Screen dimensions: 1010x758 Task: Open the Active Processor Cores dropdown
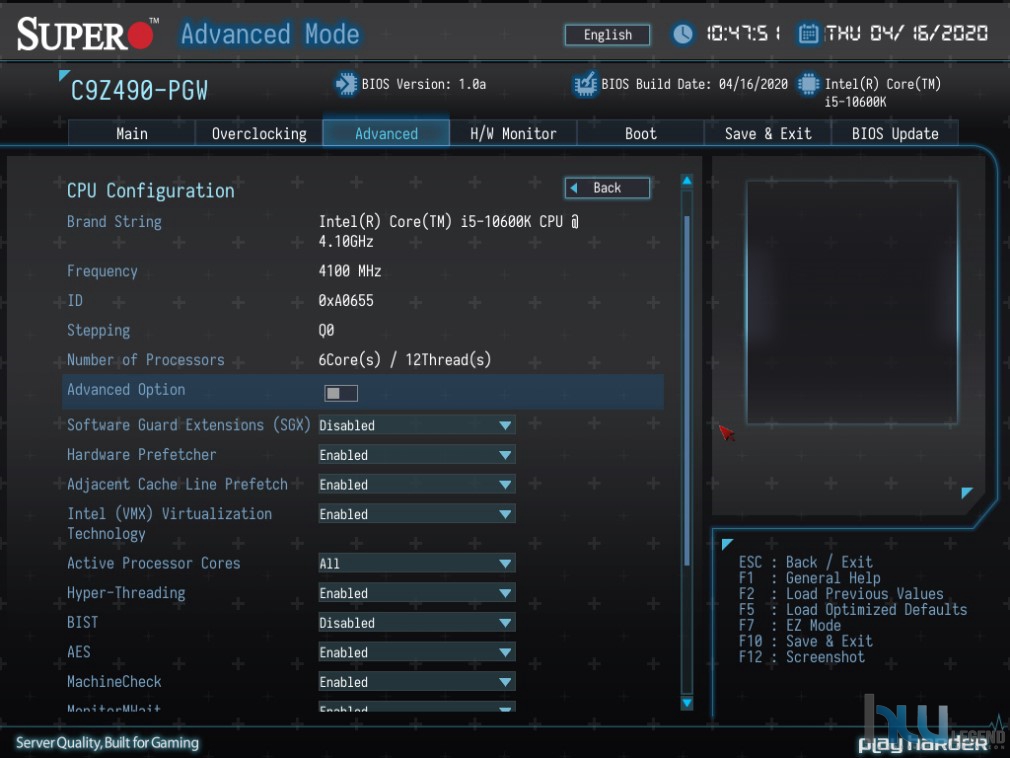(417, 564)
